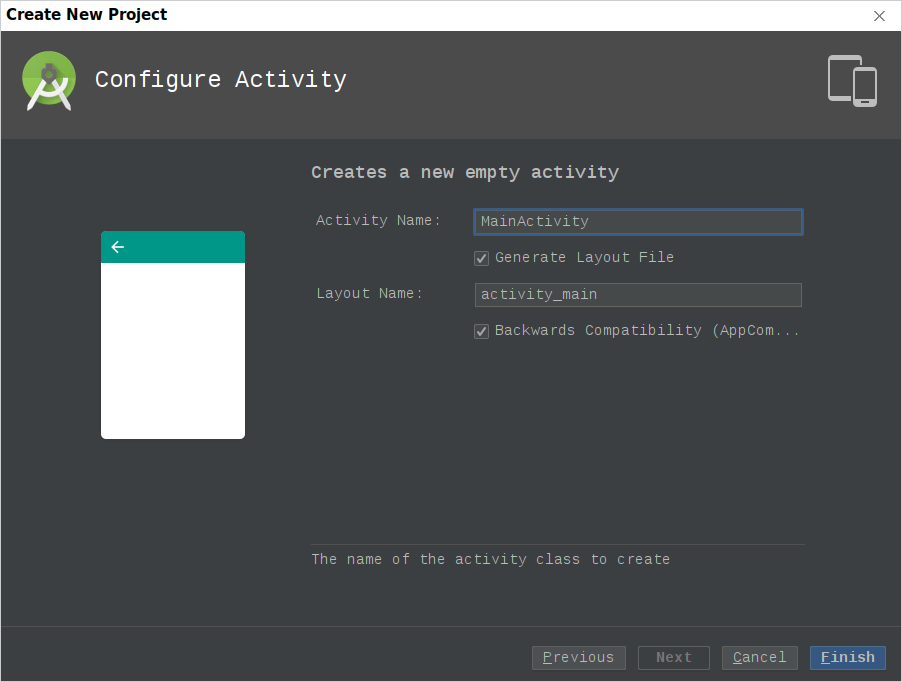Click the back arrow in the activity preview
This screenshot has height=682, width=902.
117,247
